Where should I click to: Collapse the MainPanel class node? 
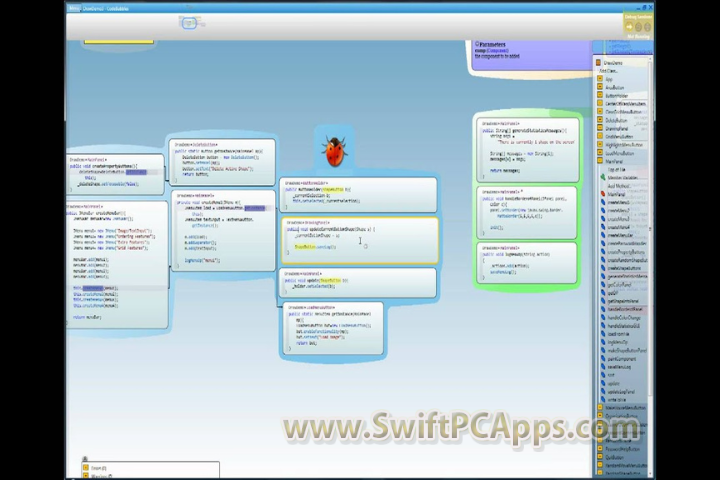tap(600, 161)
